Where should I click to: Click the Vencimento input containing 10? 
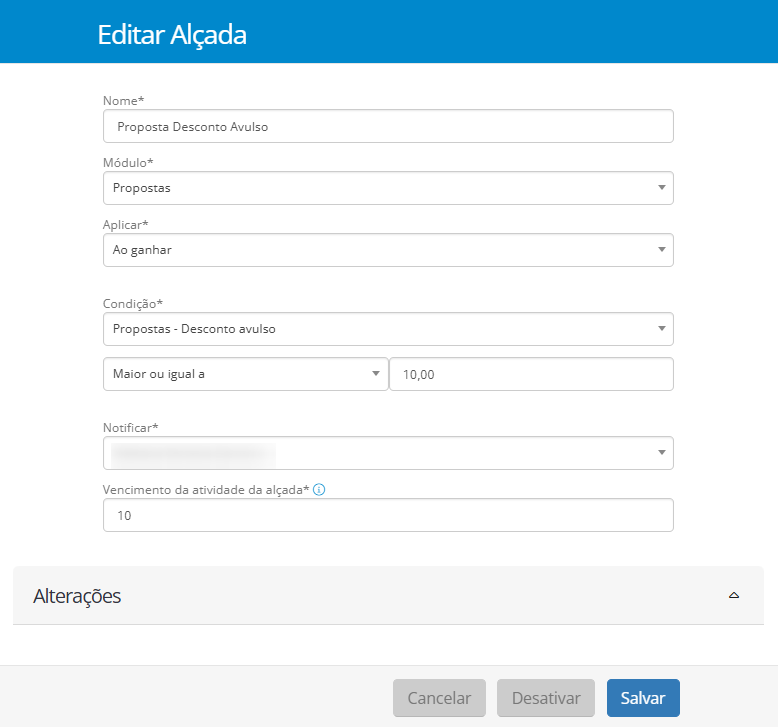(388, 516)
